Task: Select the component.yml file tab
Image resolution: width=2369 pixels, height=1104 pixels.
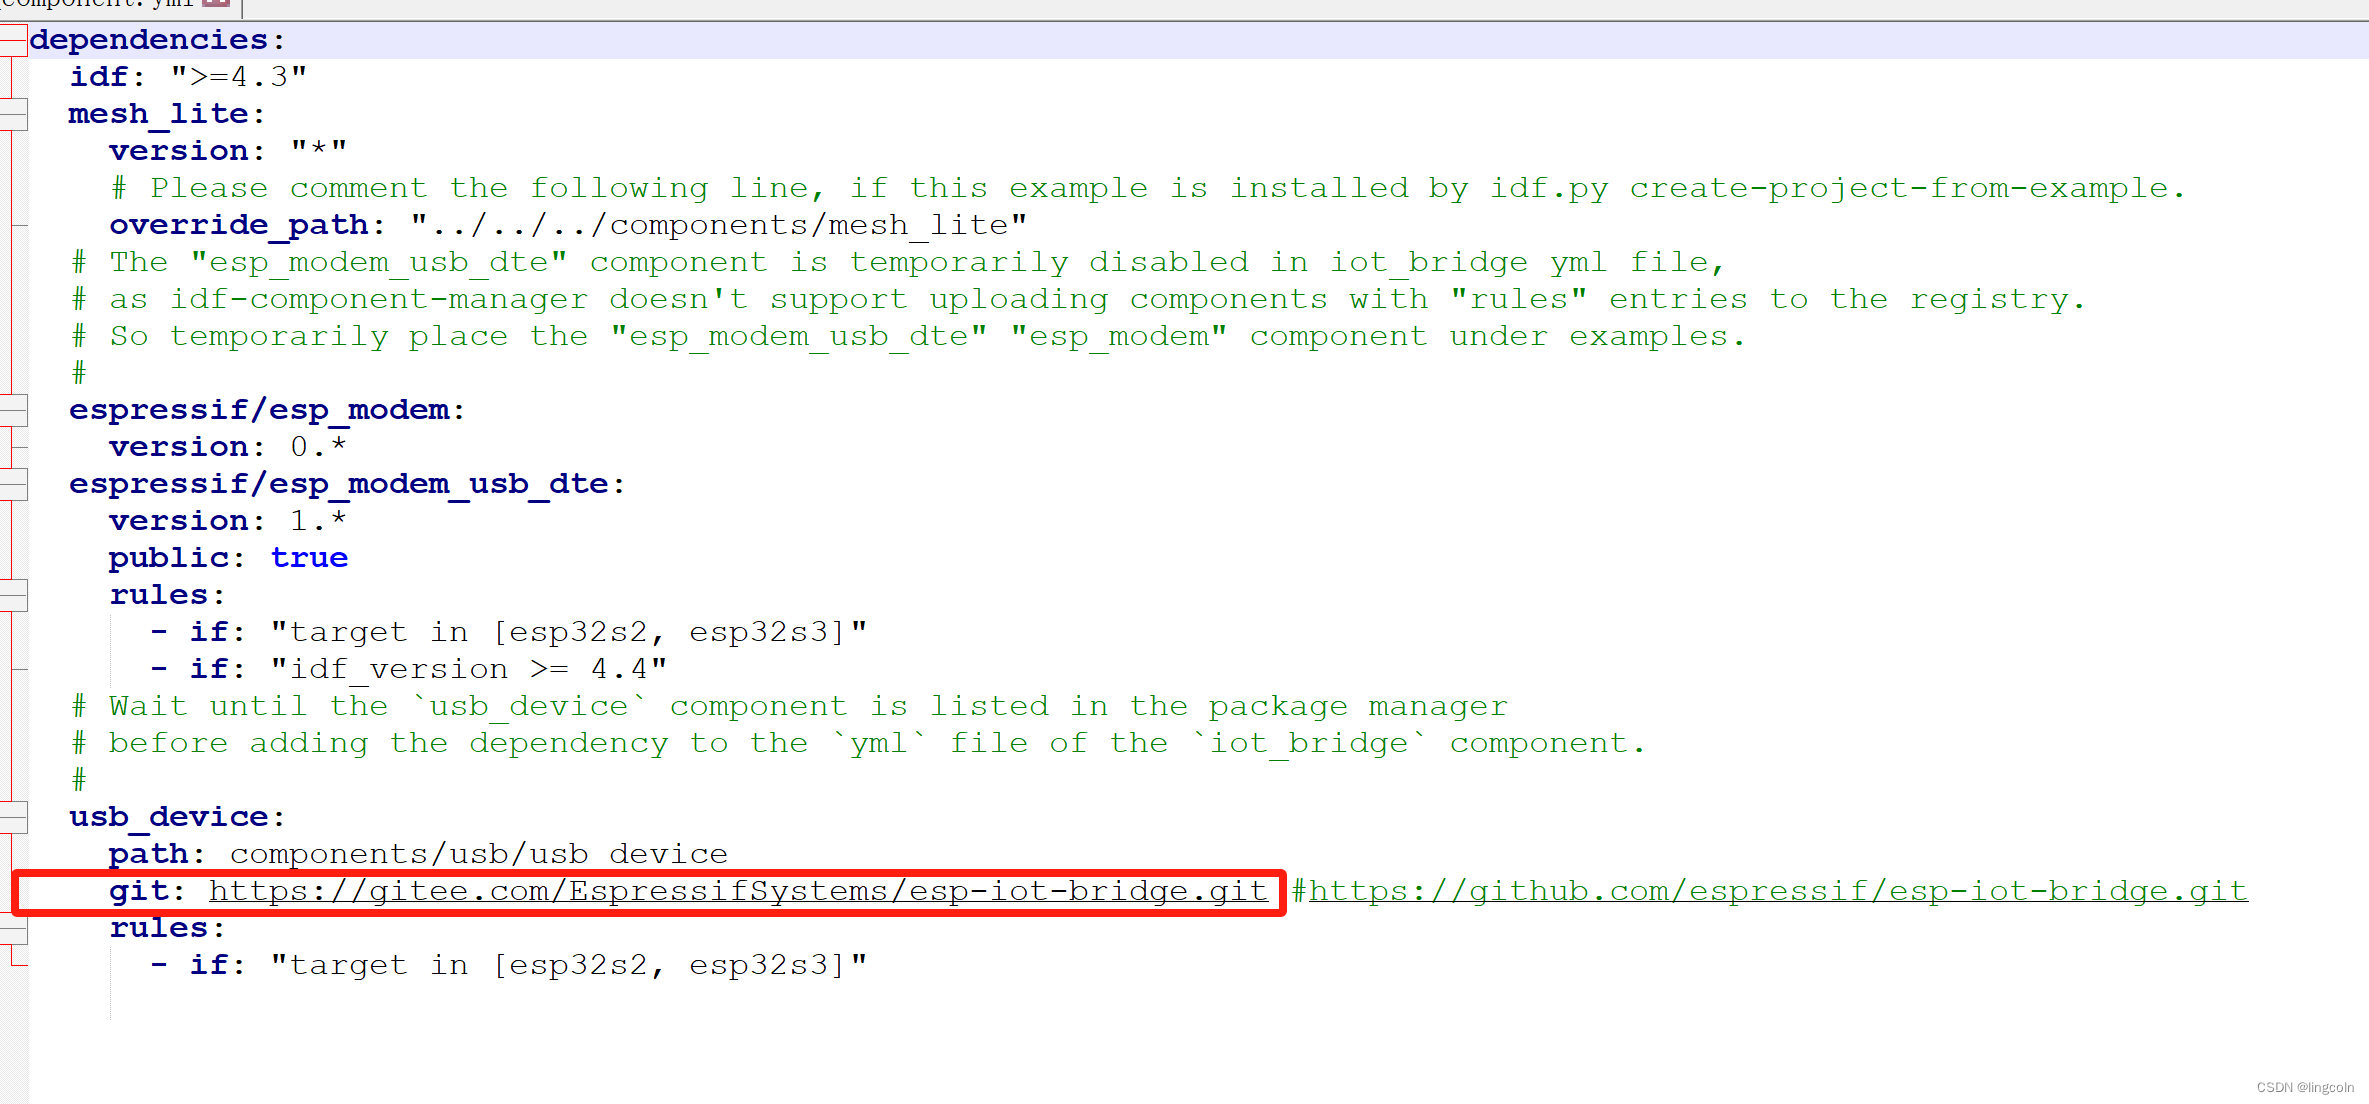Action: click(100, 4)
